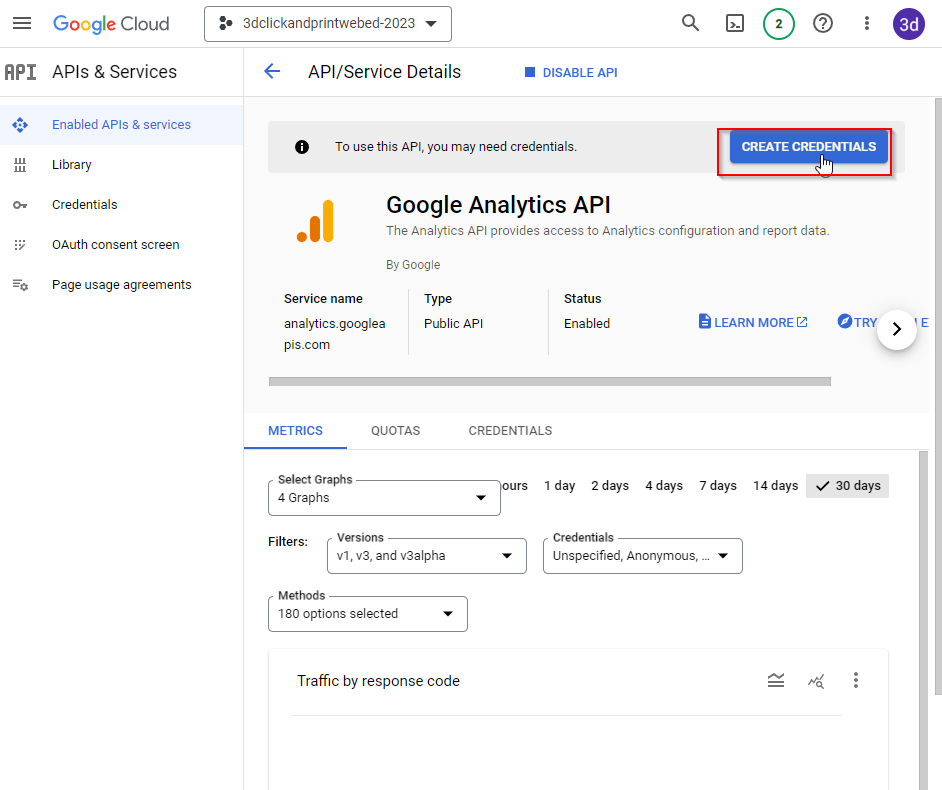
Task: Select the 7 days time range
Action: pos(717,486)
